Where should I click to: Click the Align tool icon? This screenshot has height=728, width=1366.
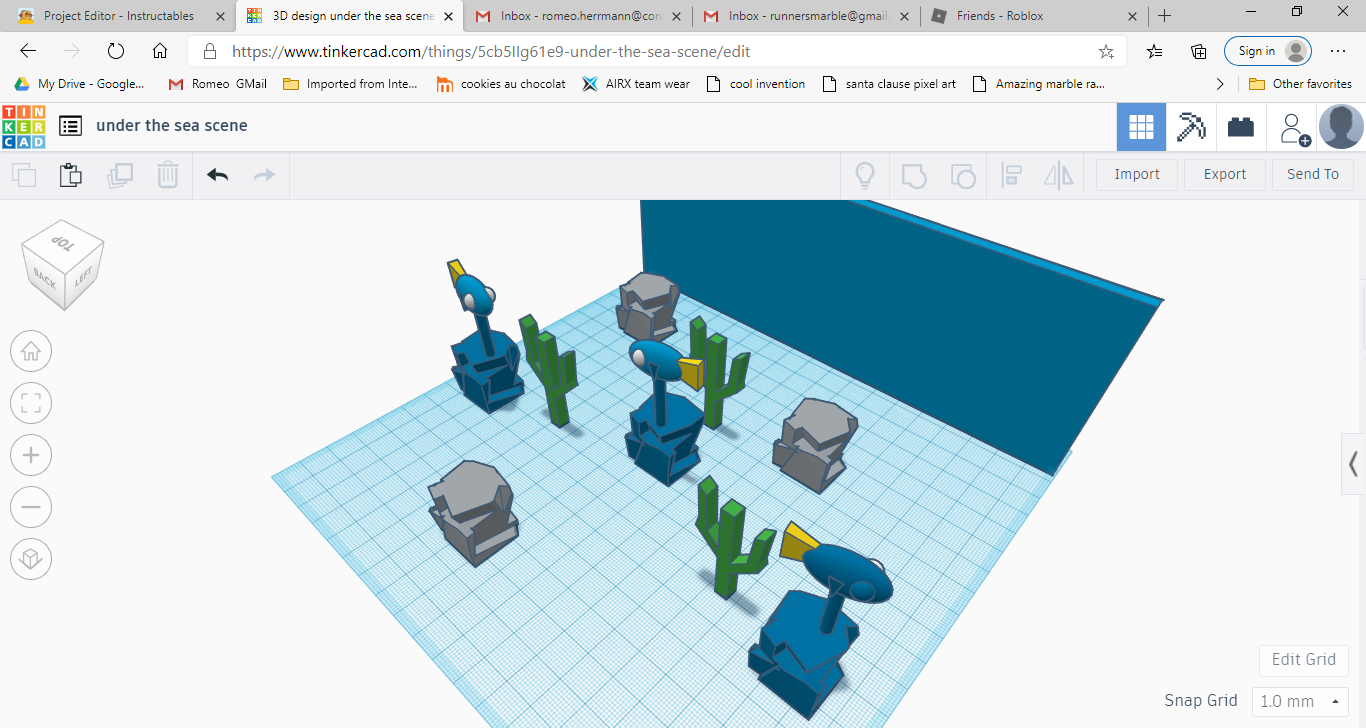pyautogui.click(x=1011, y=175)
